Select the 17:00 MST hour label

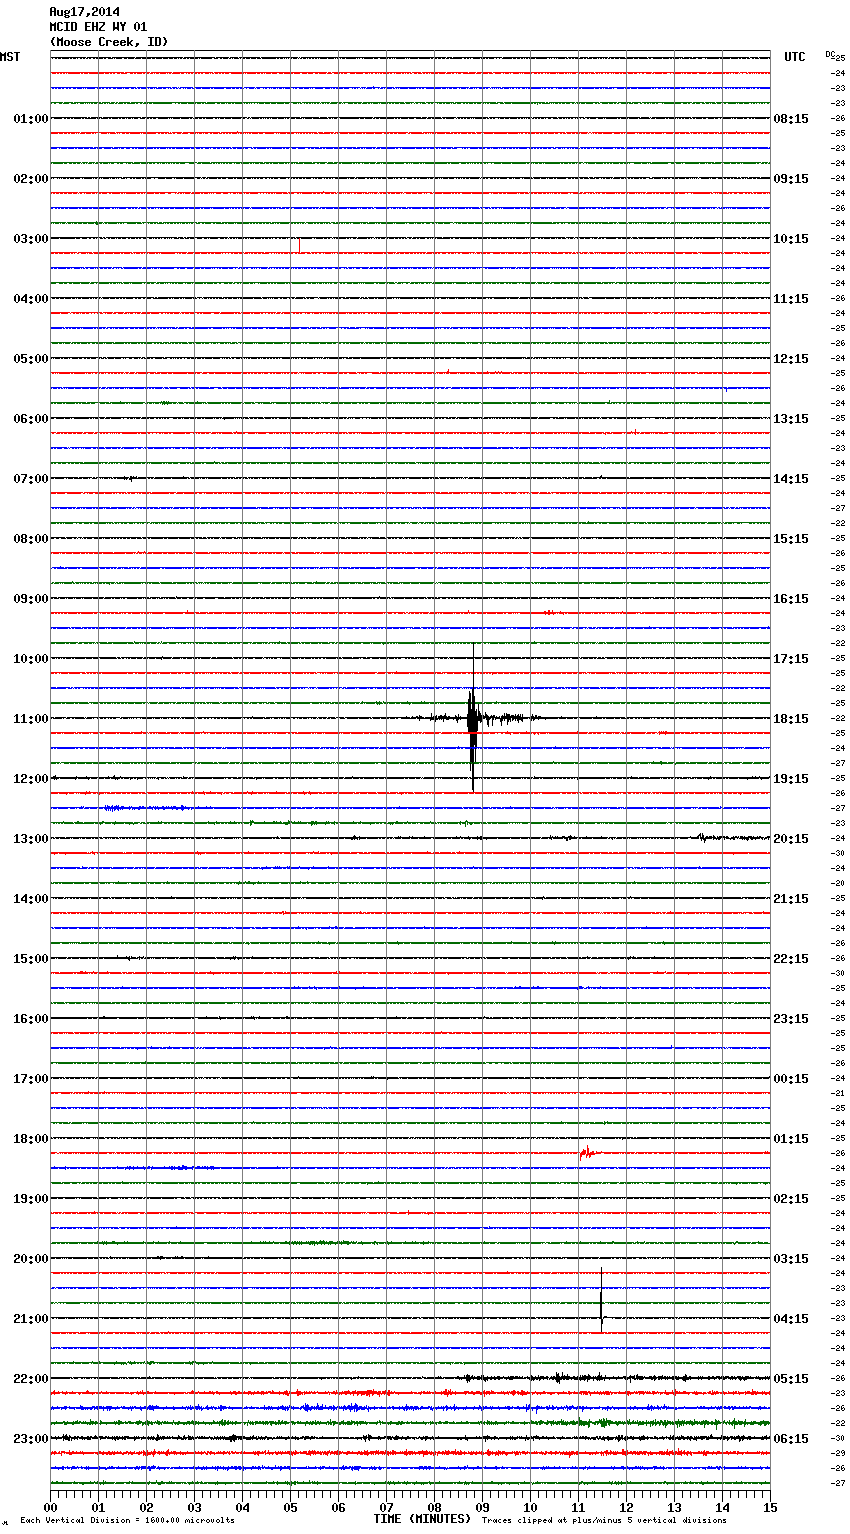30,1079
